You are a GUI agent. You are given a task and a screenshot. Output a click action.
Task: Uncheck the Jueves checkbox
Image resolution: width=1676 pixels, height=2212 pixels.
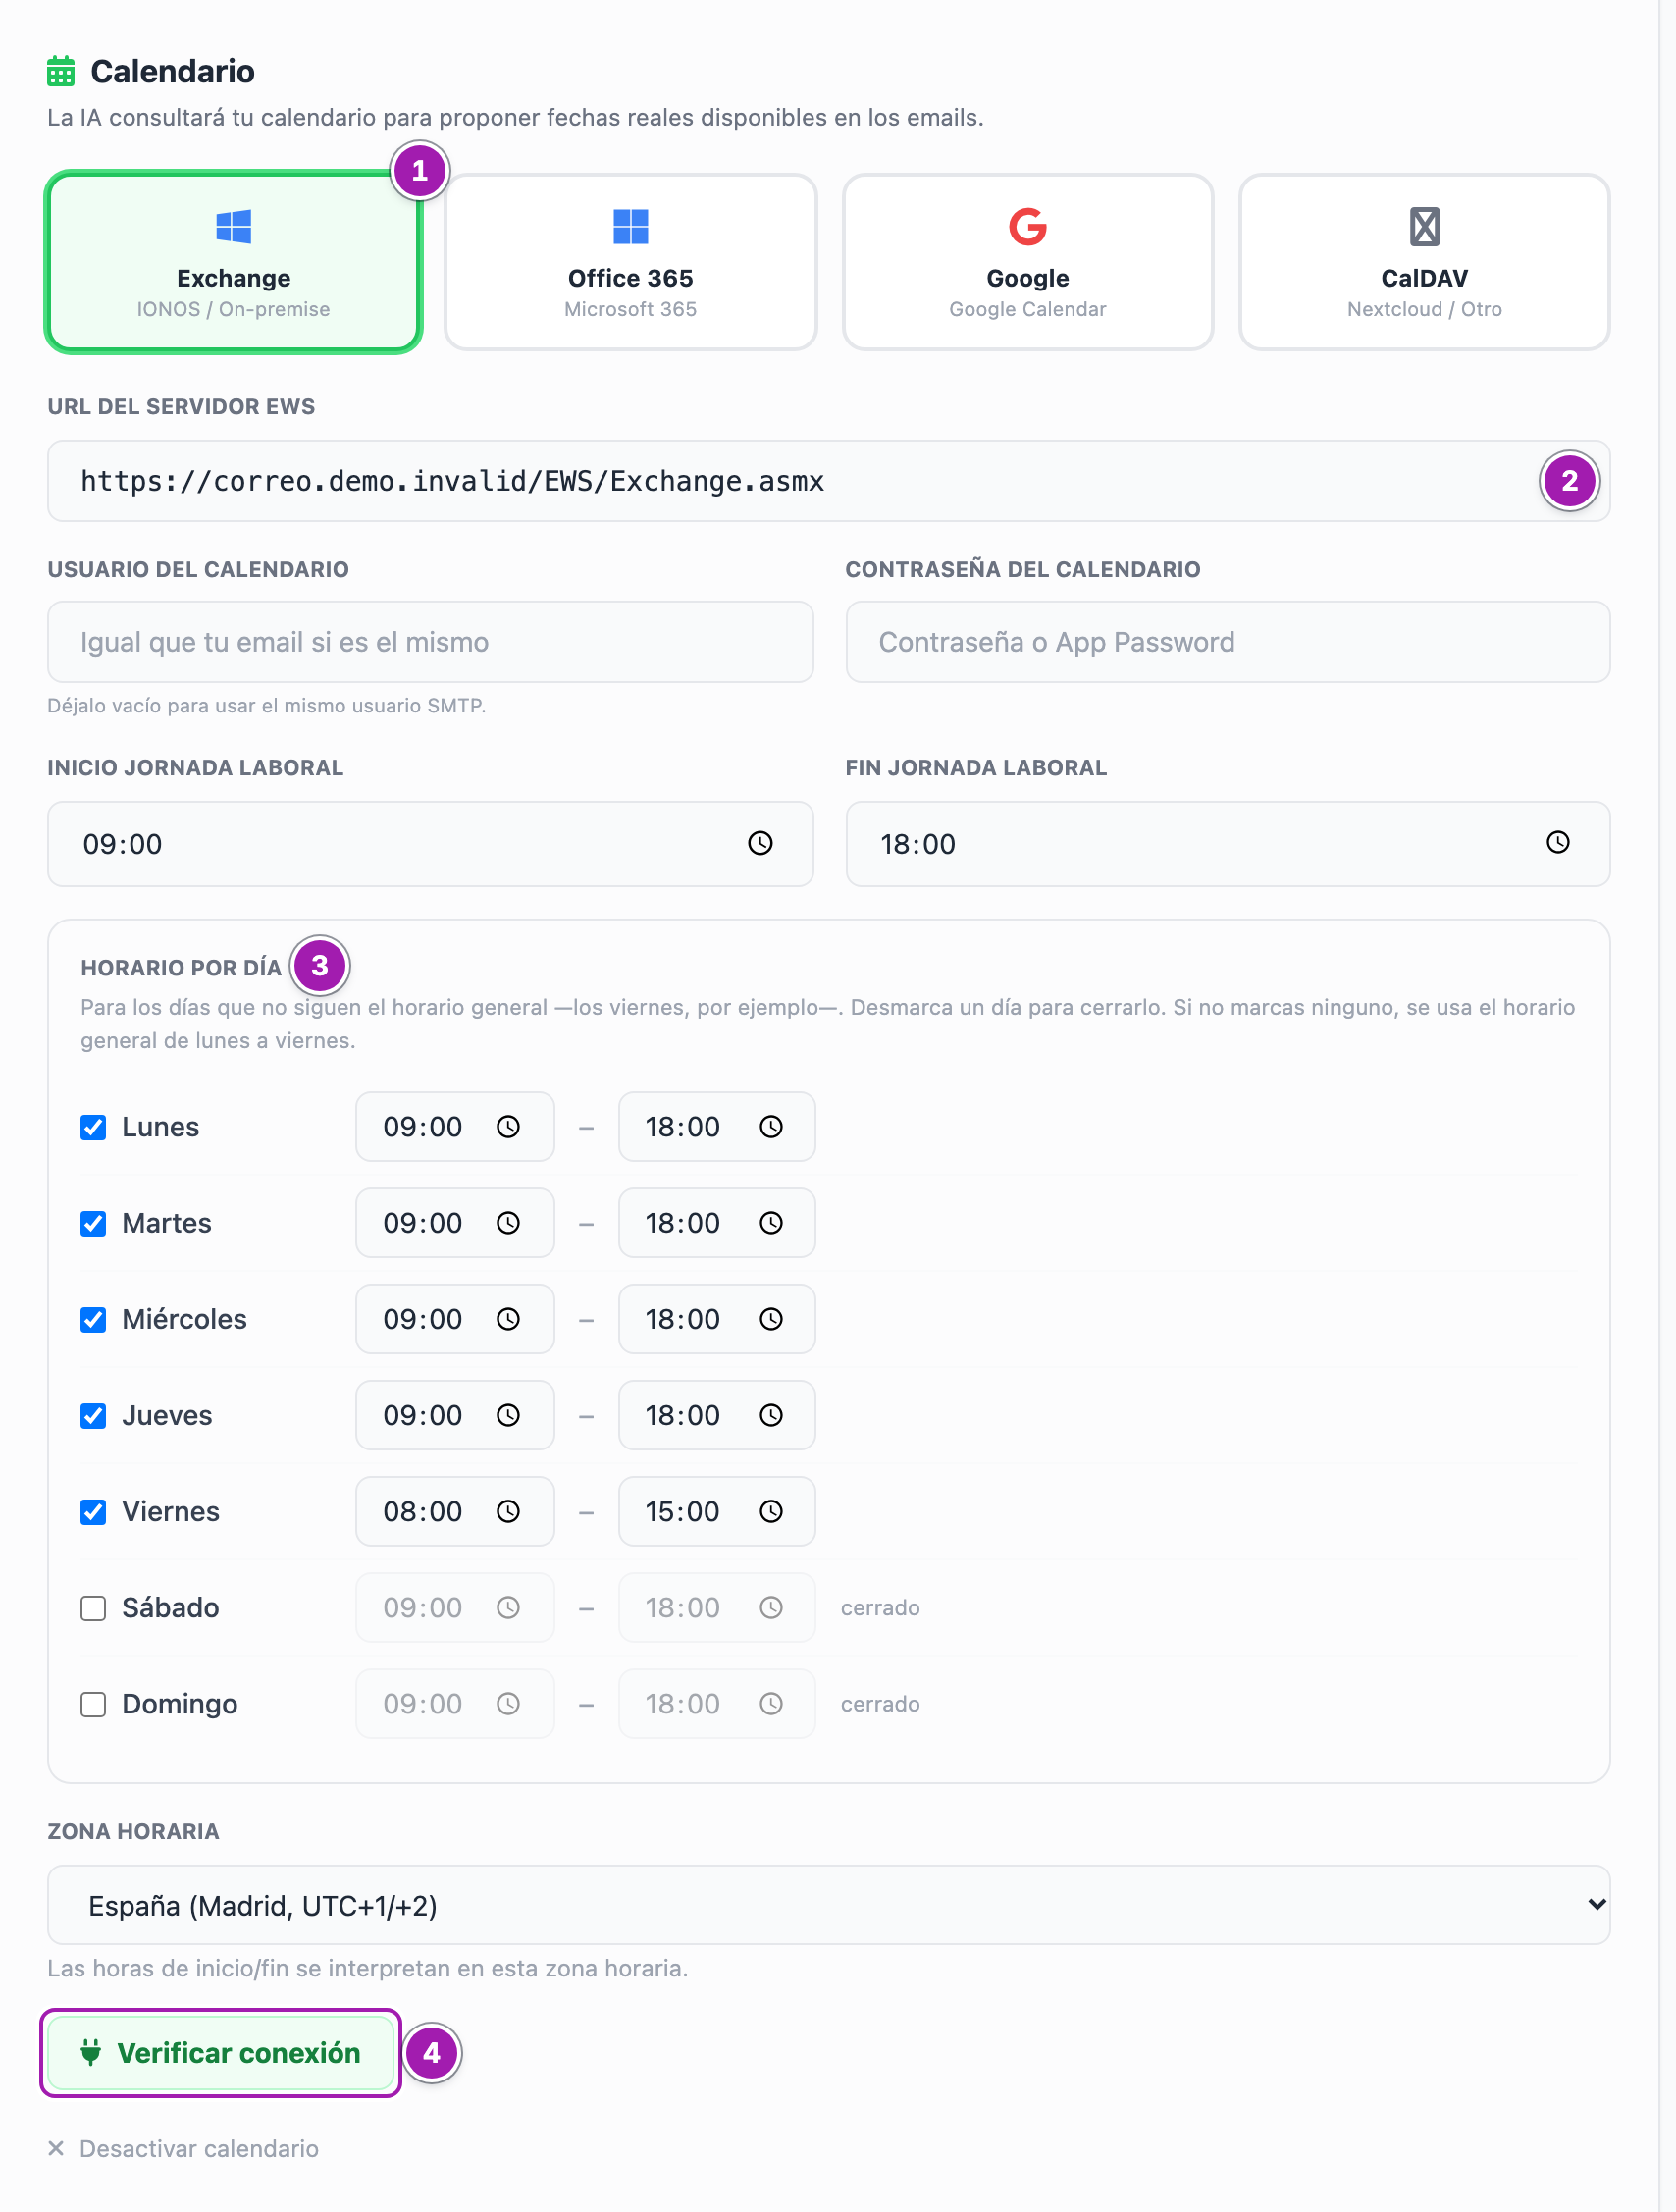(93, 1415)
